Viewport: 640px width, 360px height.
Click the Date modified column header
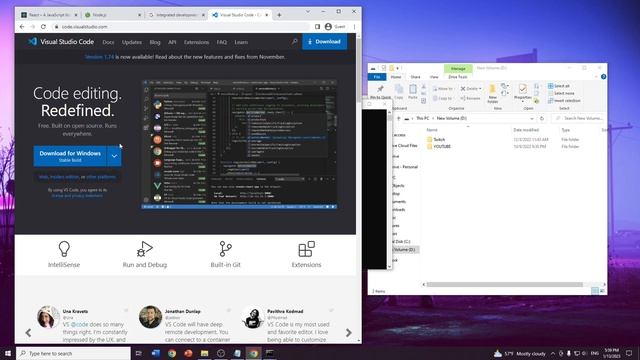click(x=526, y=130)
